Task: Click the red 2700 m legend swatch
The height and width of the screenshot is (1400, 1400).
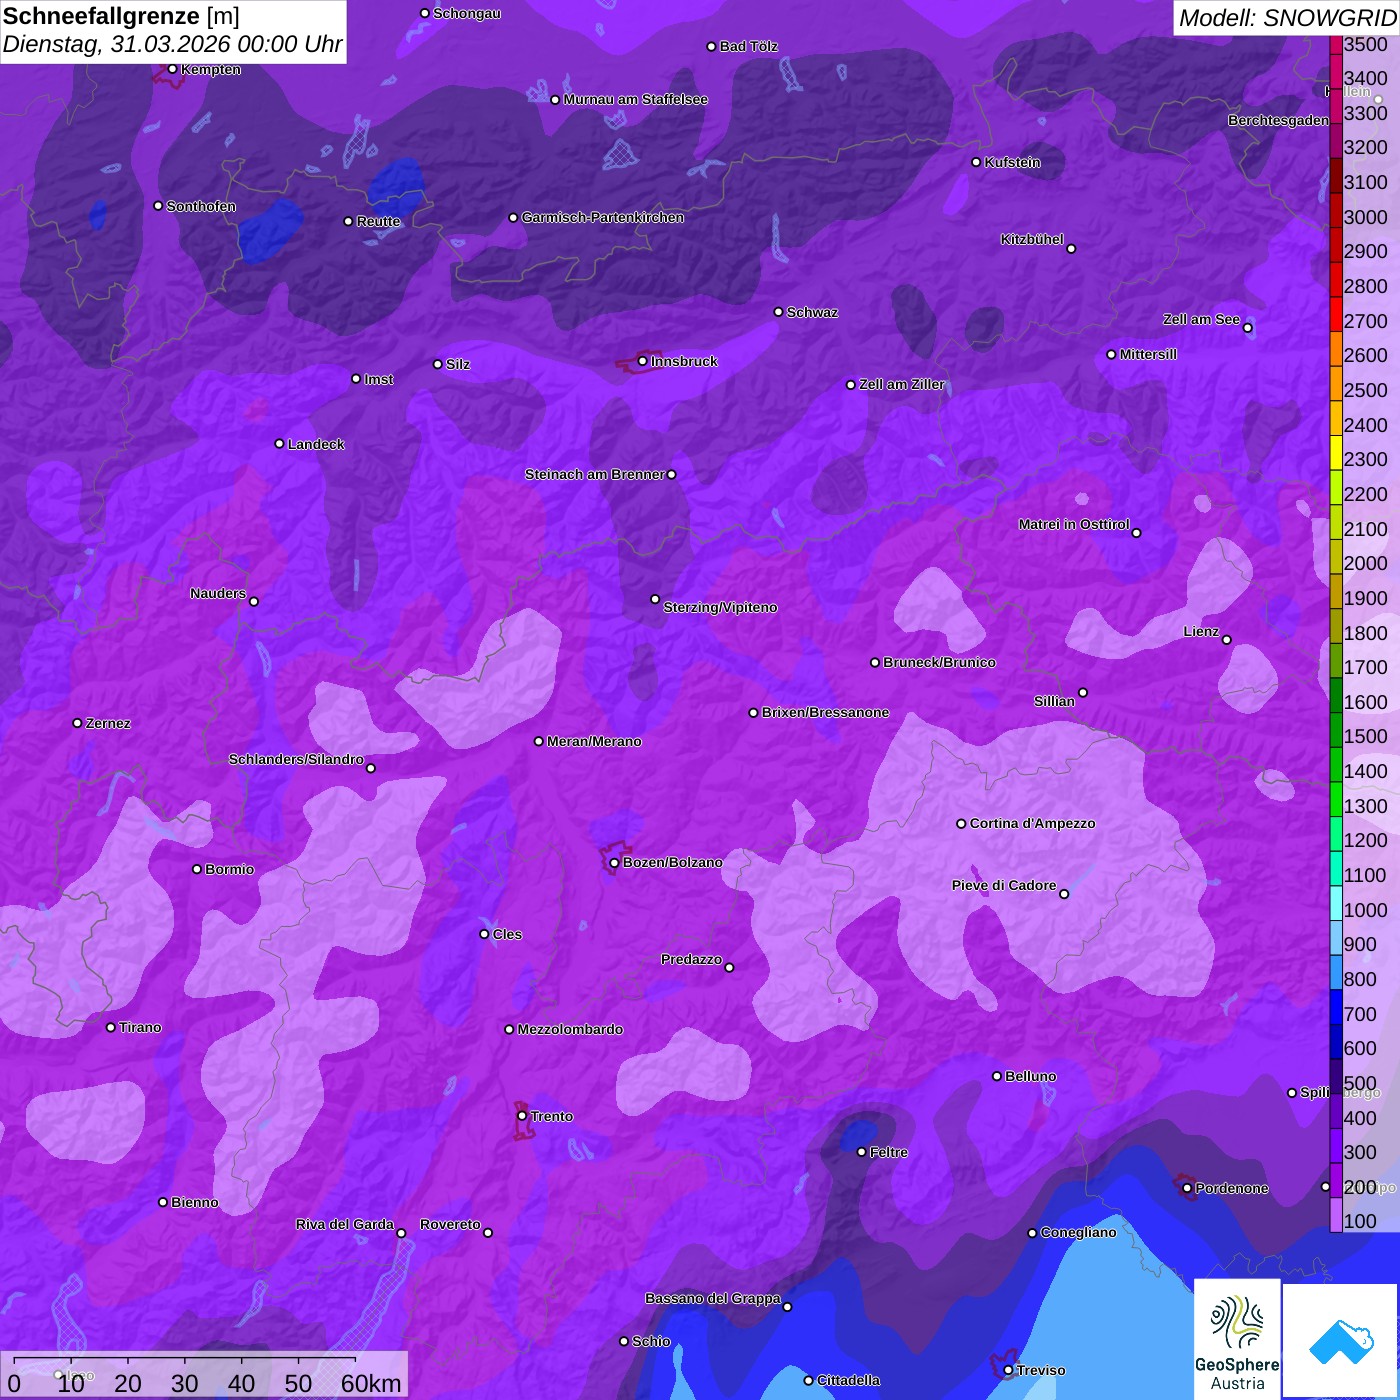Action: click(x=1336, y=314)
